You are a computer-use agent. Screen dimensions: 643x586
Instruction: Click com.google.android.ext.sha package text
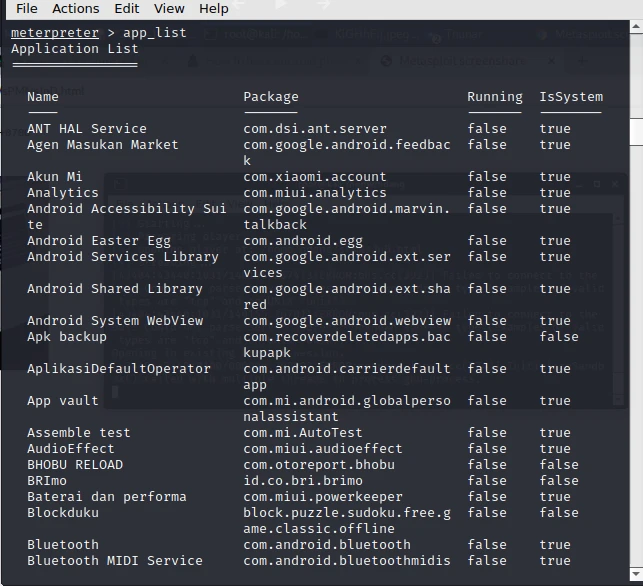pos(347,289)
